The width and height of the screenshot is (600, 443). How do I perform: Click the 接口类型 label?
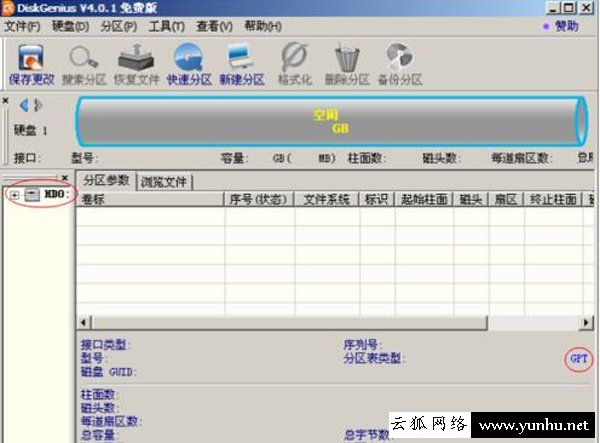pos(105,345)
